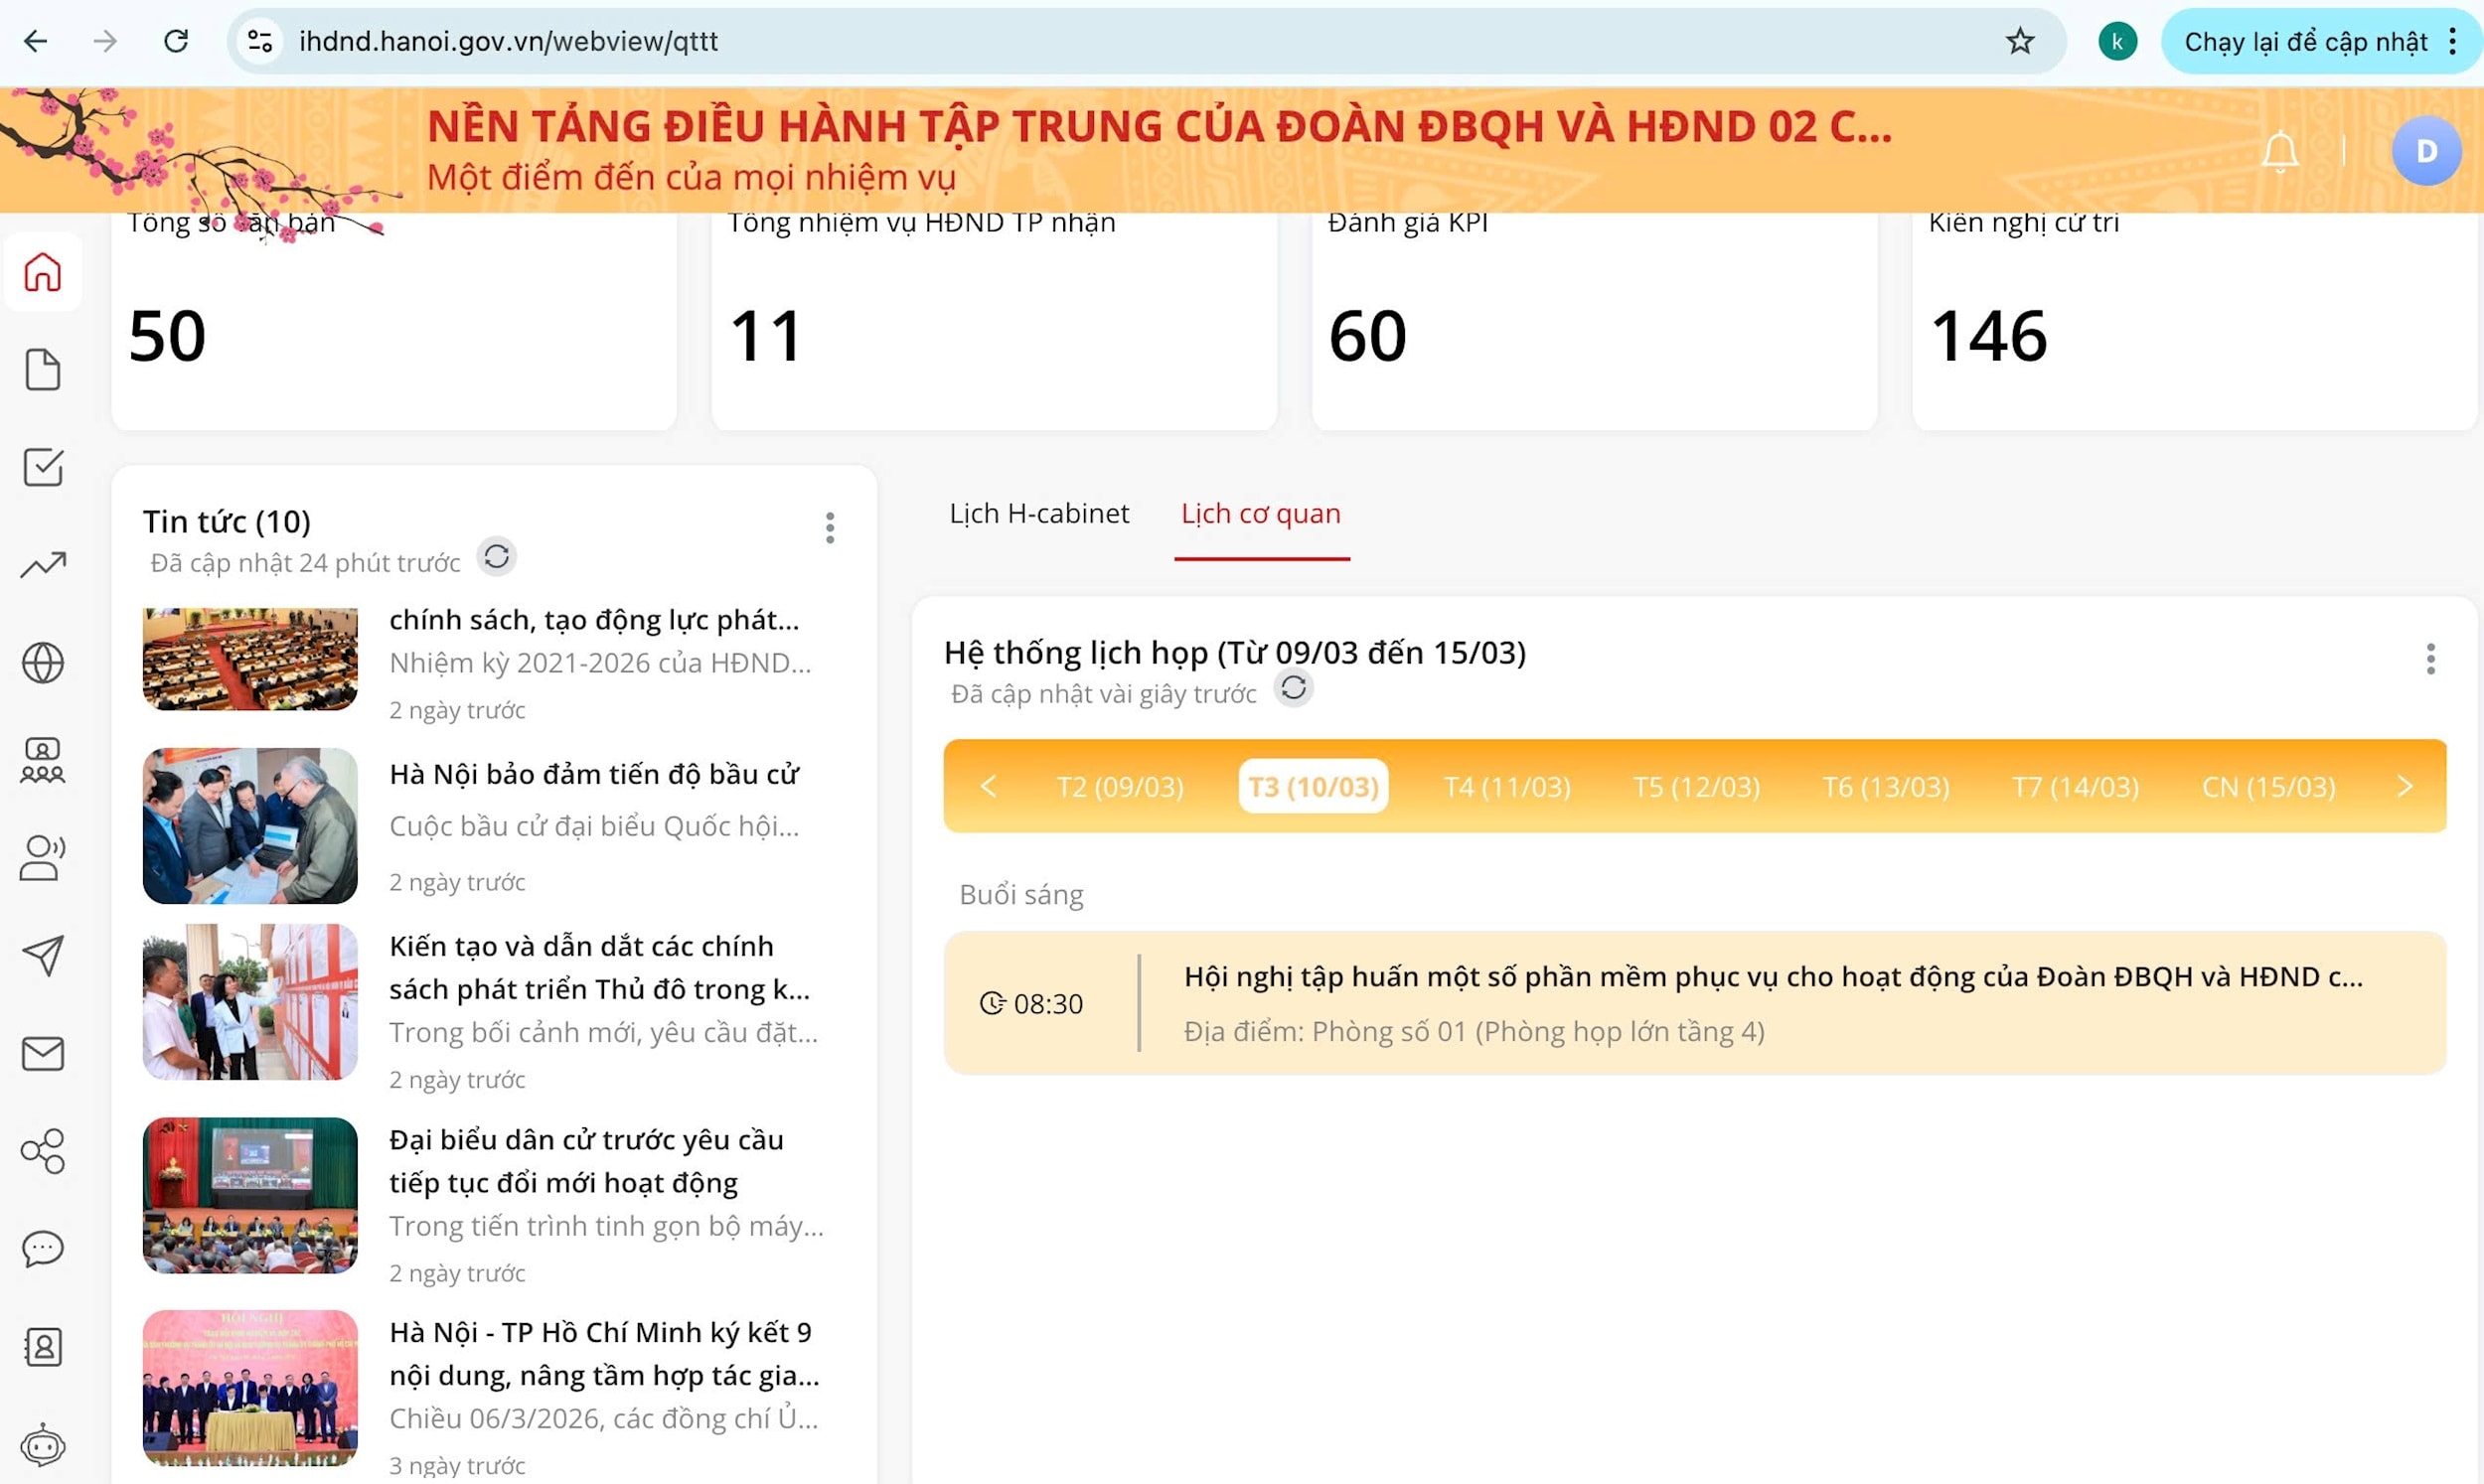The image size is (2484, 1484).
Task: Click thumbnail of chính sách, tạo động lực article
Action: tap(250, 659)
